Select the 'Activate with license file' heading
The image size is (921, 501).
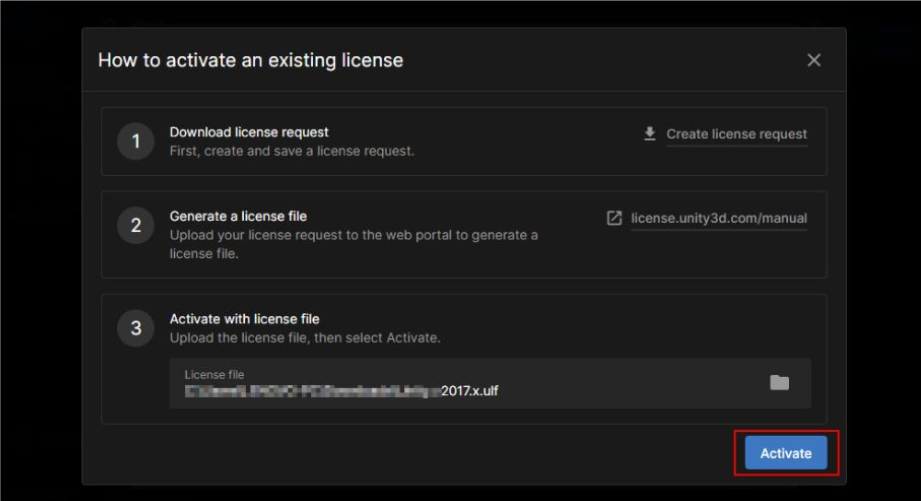[x=244, y=319]
